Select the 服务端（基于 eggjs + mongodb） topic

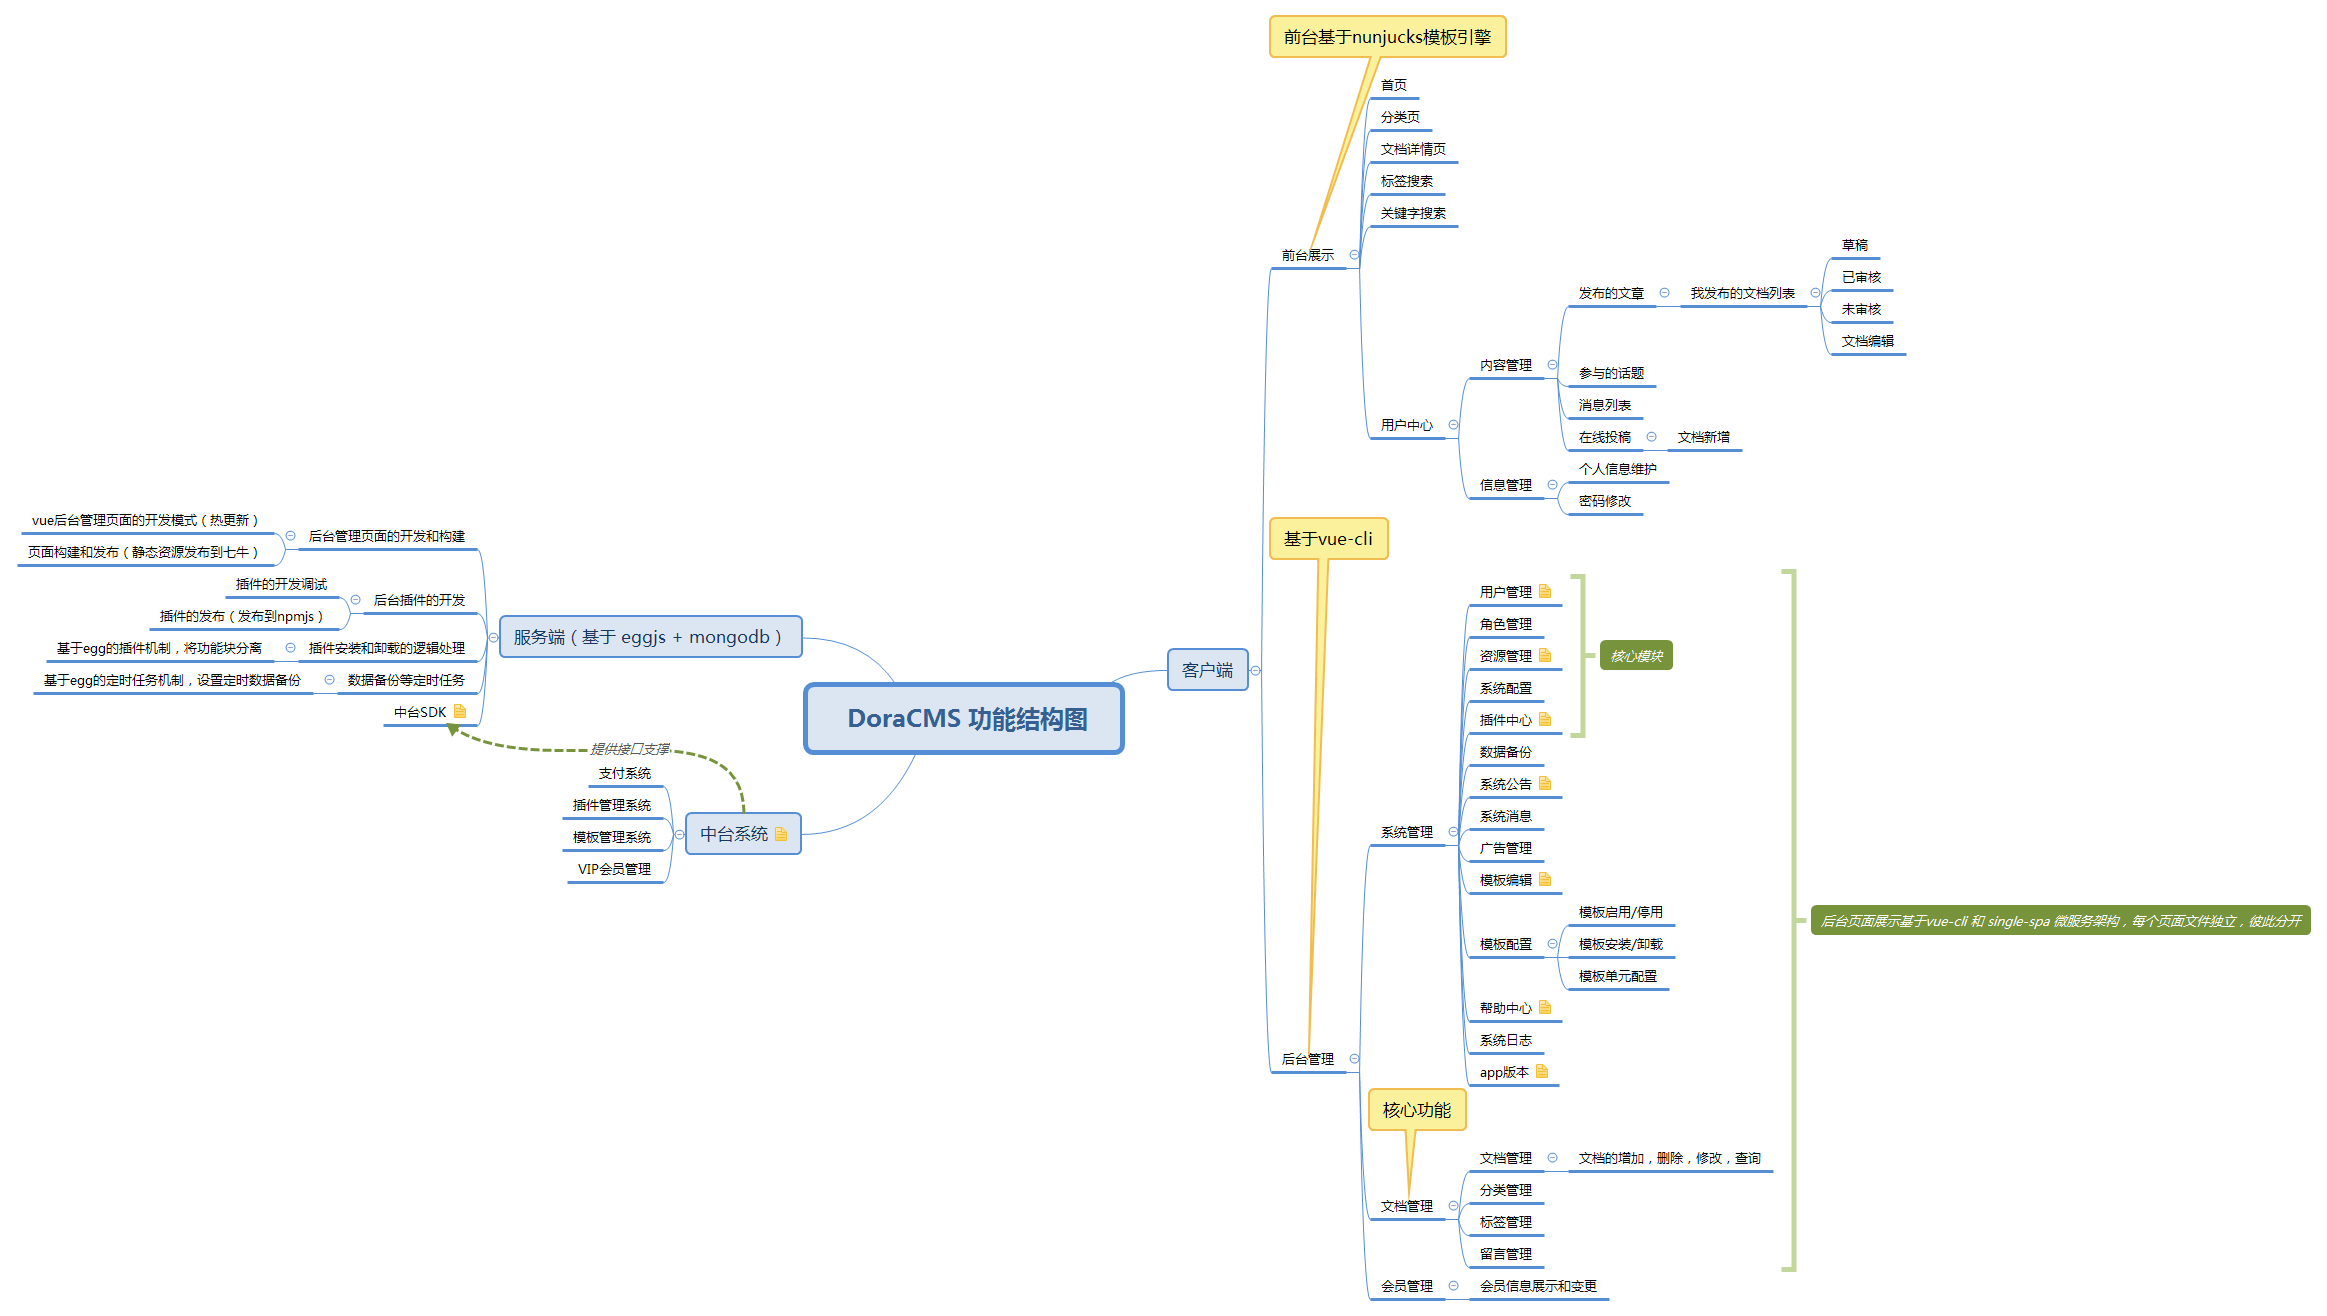point(650,637)
